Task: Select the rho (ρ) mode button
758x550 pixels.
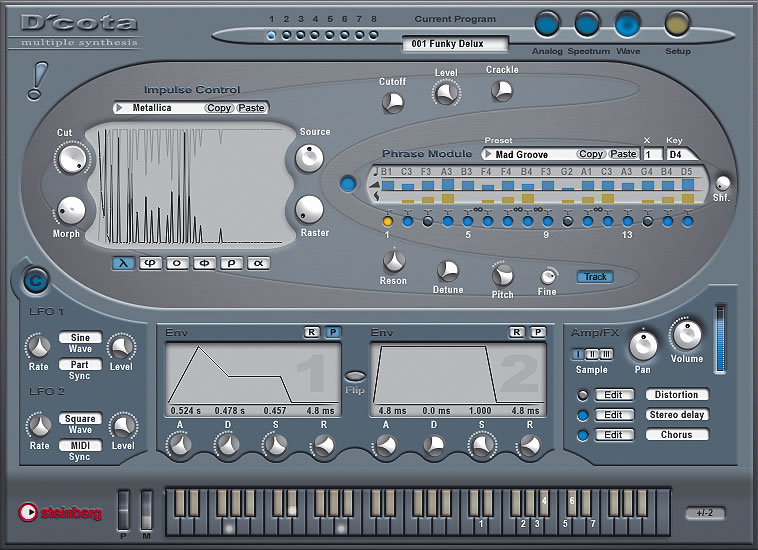Action: (232, 263)
